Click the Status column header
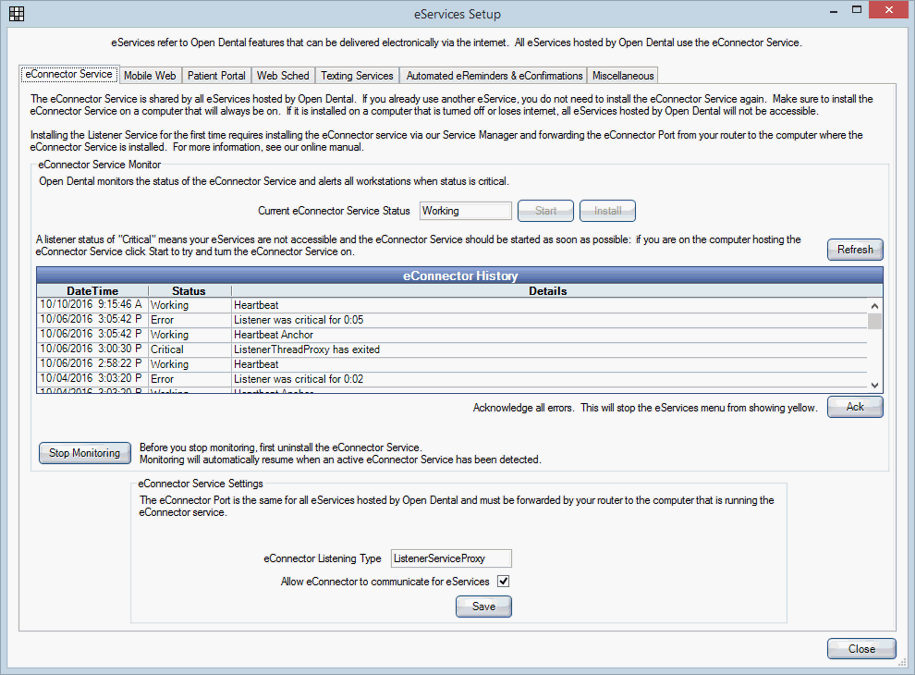This screenshot has height=675, width=915. (190, 291)
